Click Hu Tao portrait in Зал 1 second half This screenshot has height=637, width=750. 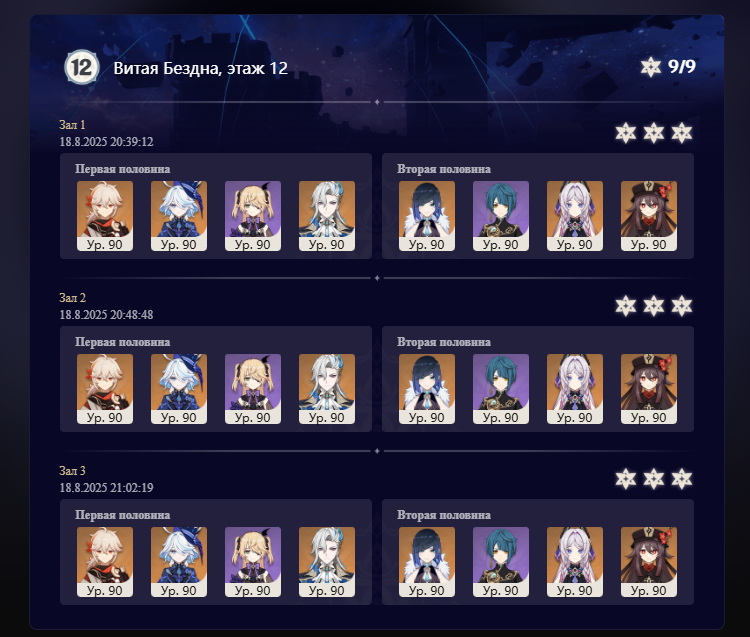(649, 216)
